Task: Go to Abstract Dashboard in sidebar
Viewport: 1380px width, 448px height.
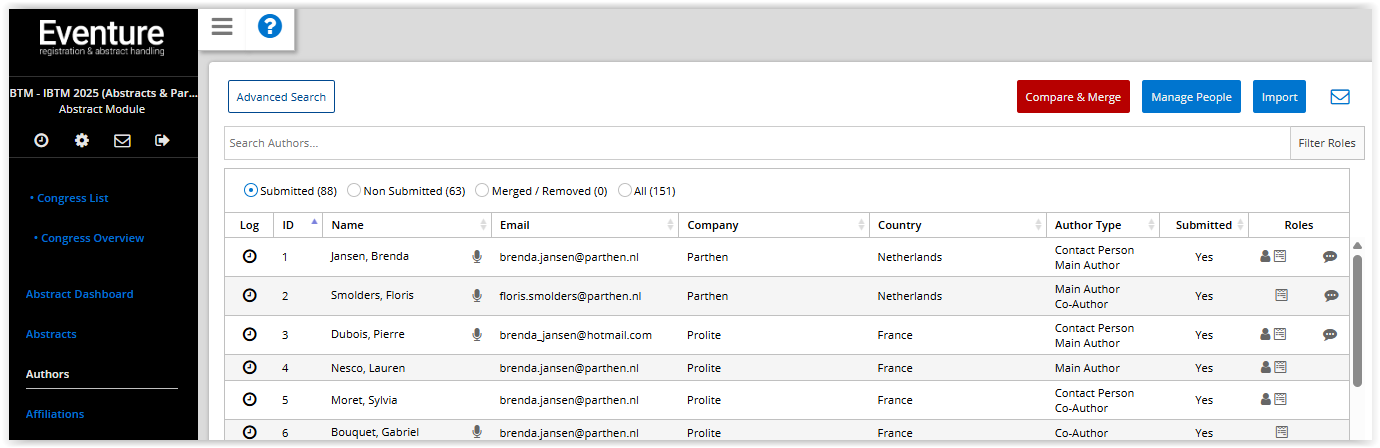Action: pos(79,294)
